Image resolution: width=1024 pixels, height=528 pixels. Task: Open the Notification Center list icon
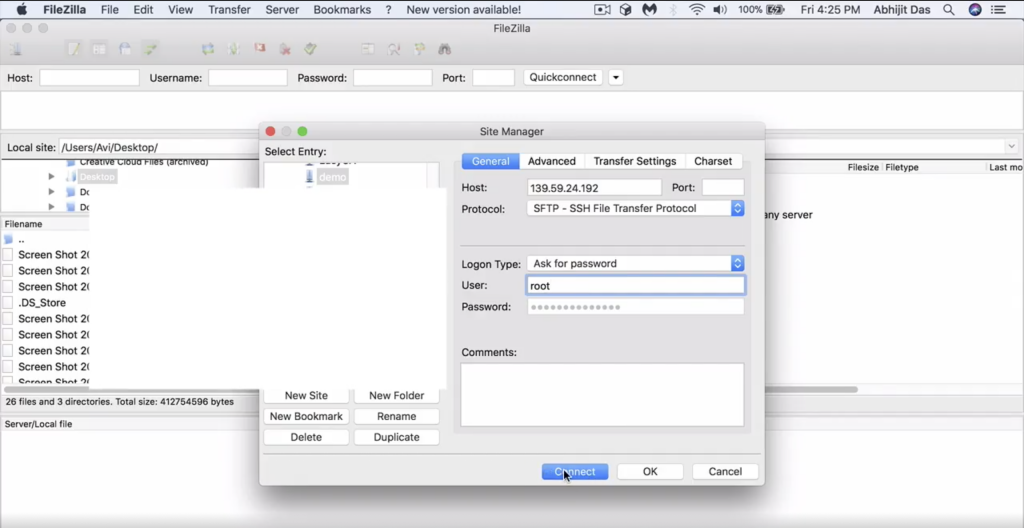[x=999, y=10]
